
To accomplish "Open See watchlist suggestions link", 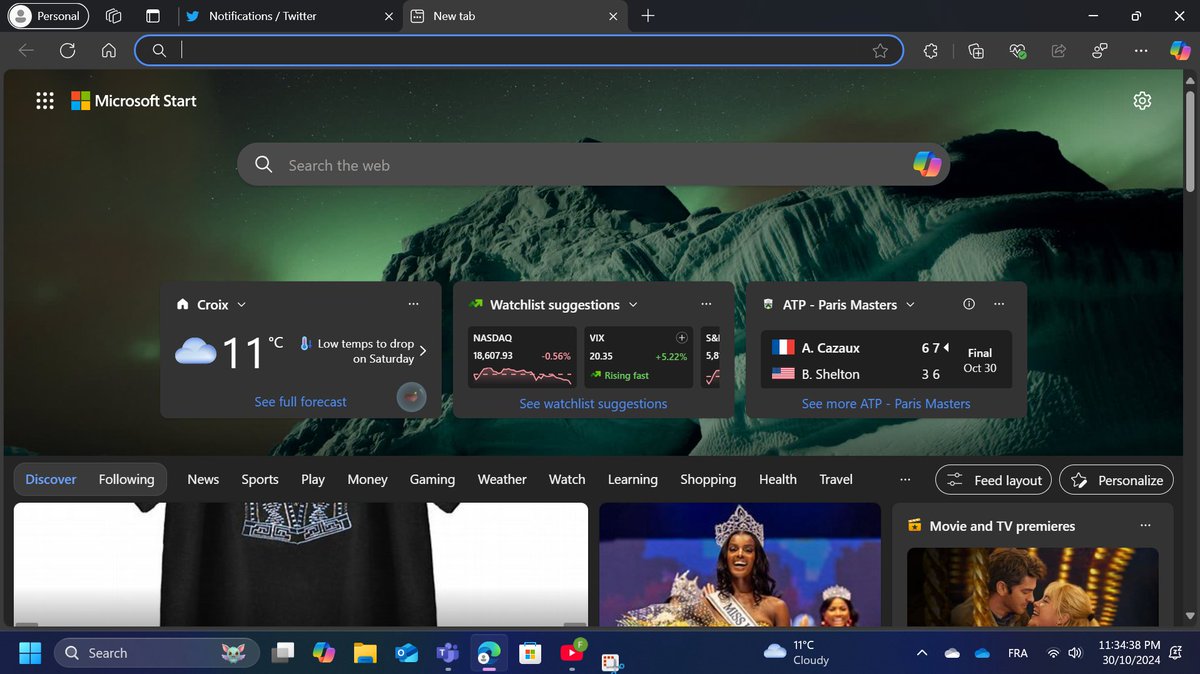I will [593, 404].
